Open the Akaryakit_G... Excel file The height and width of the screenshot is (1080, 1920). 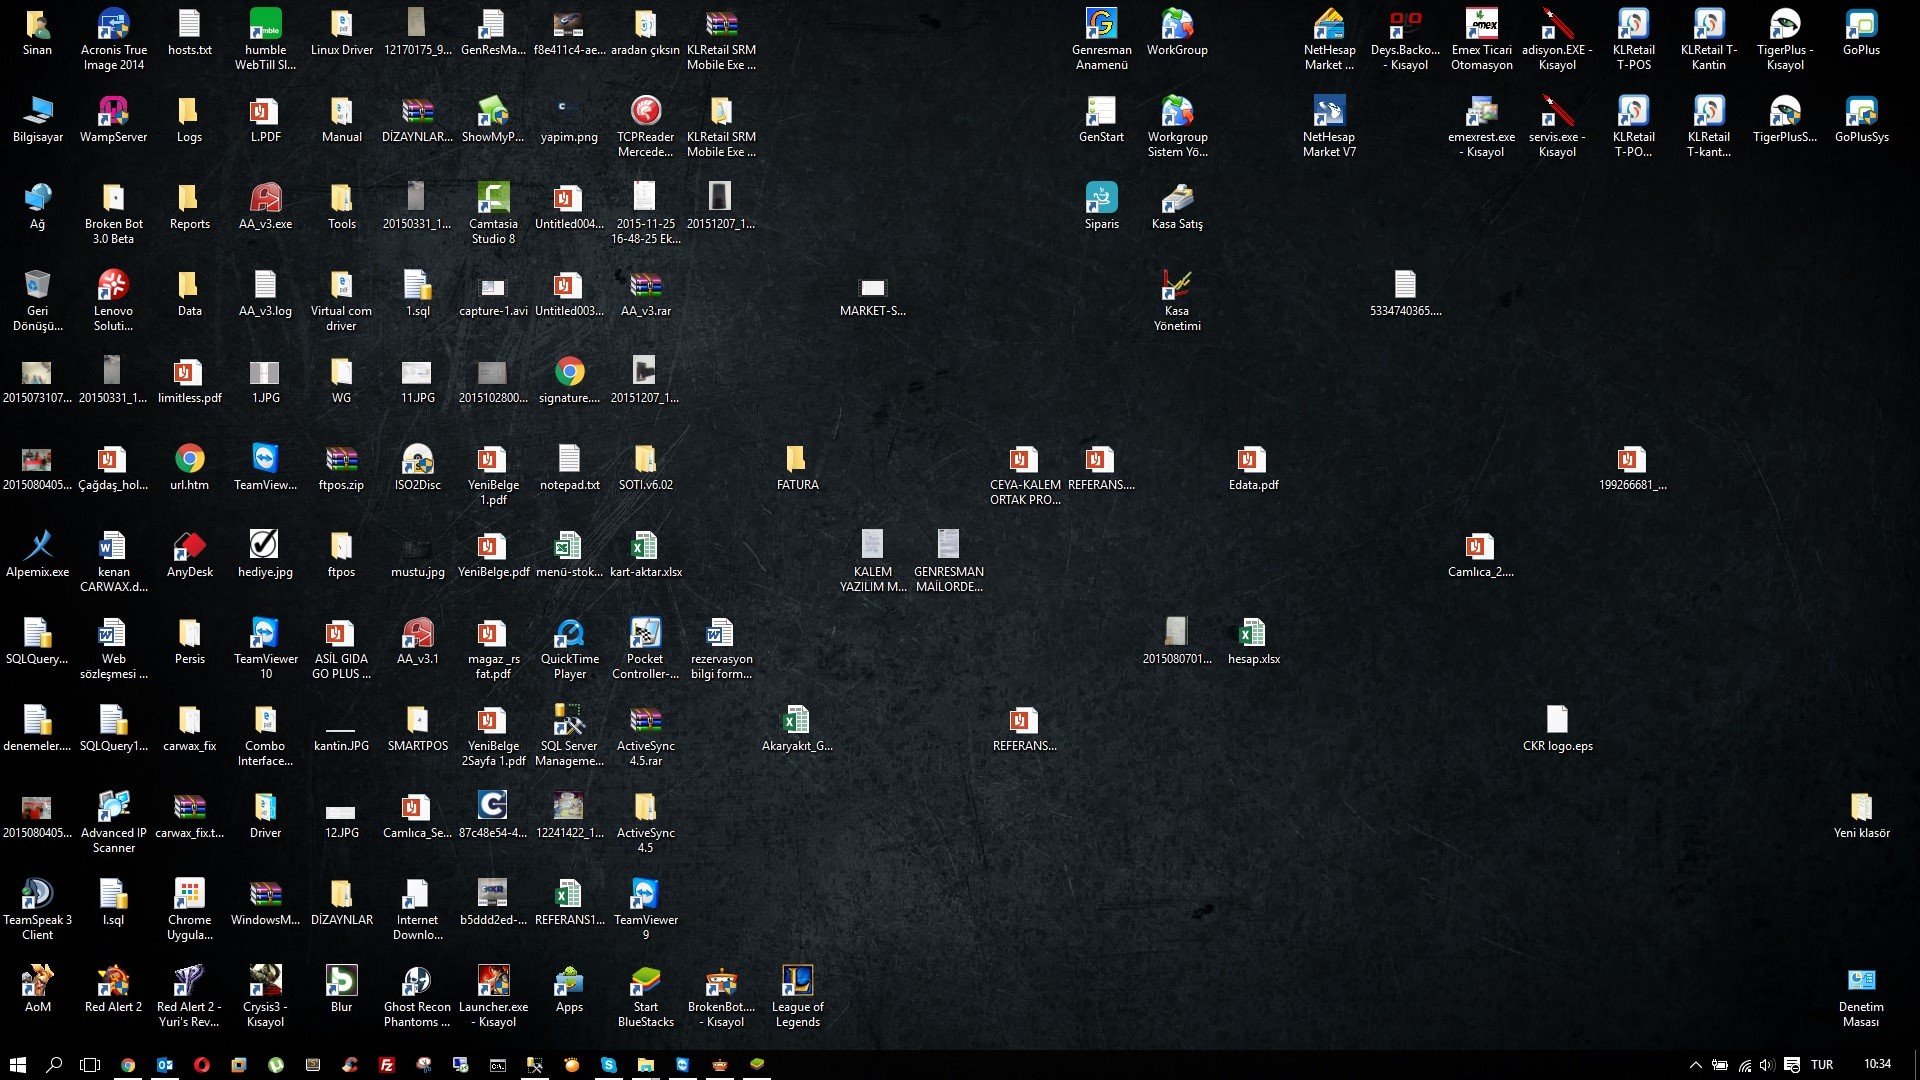click(797, 728)
